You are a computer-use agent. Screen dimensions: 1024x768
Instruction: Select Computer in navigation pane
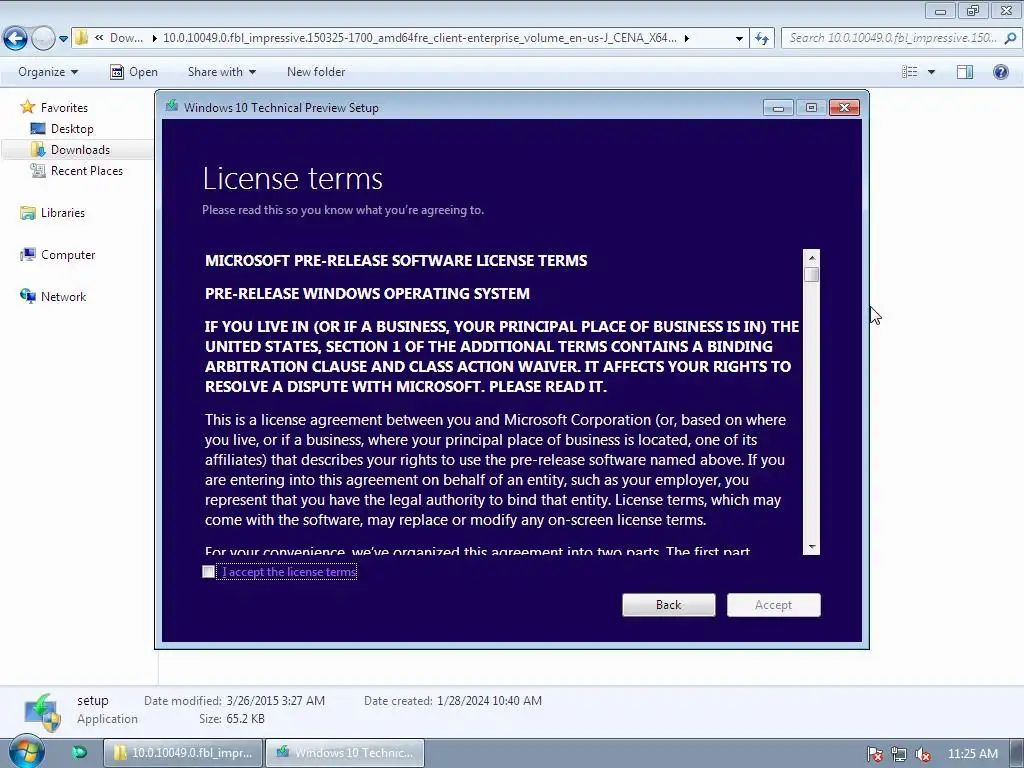pos(68,255)
